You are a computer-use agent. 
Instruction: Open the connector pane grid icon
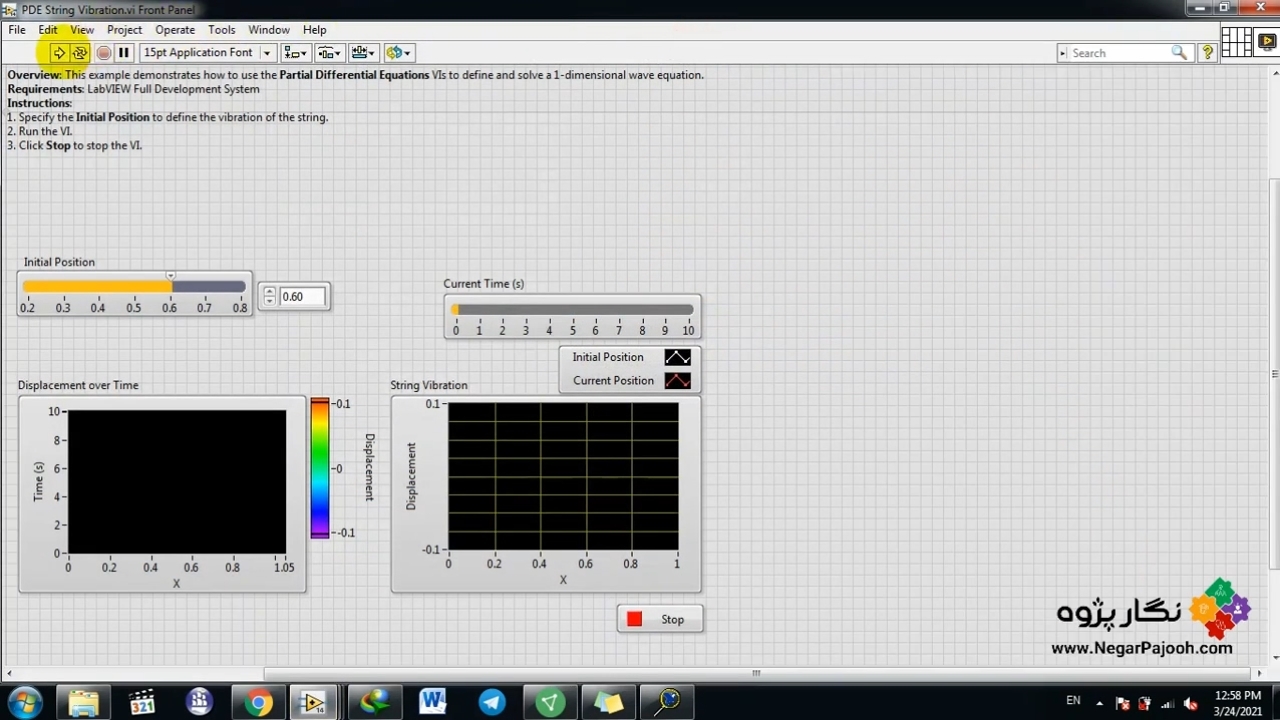1236,42
